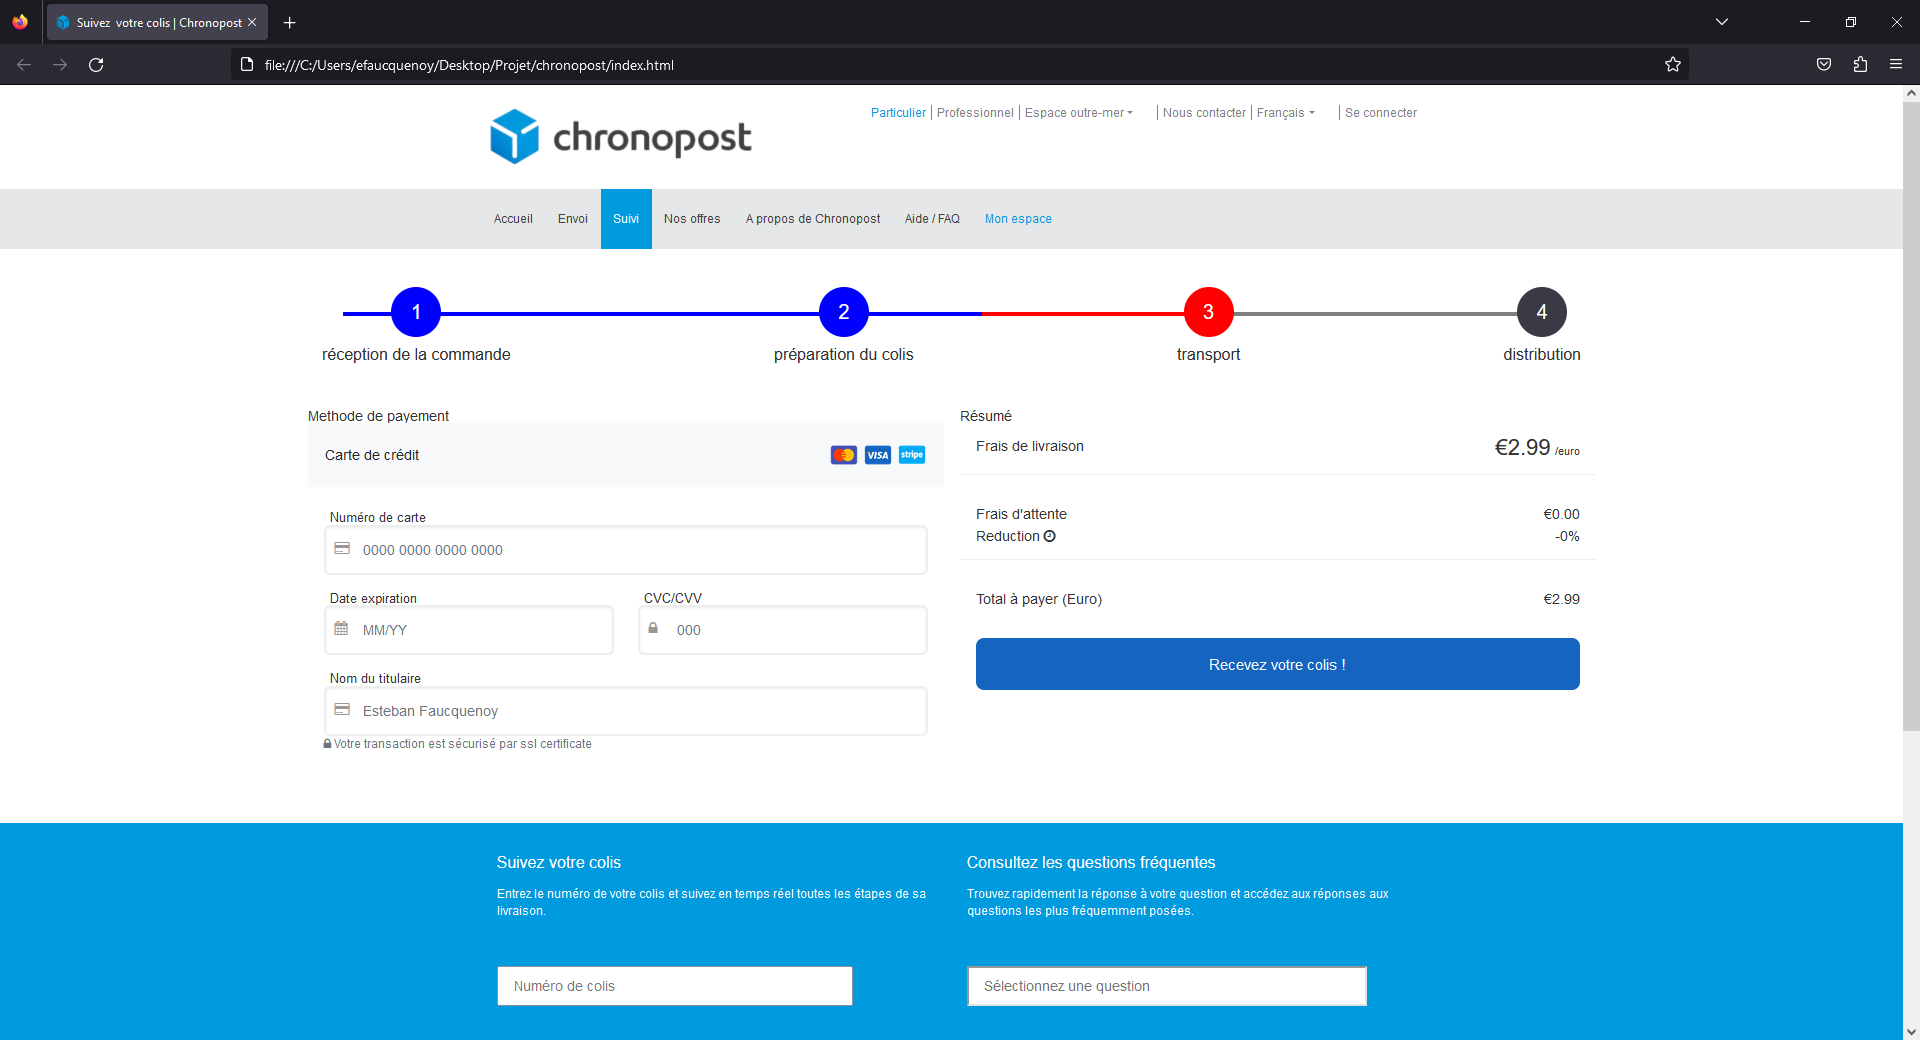This screenshot has width=1920, height=1040.
Task: Focus the Date expiration MM/YY field
Action: [469, 630]
